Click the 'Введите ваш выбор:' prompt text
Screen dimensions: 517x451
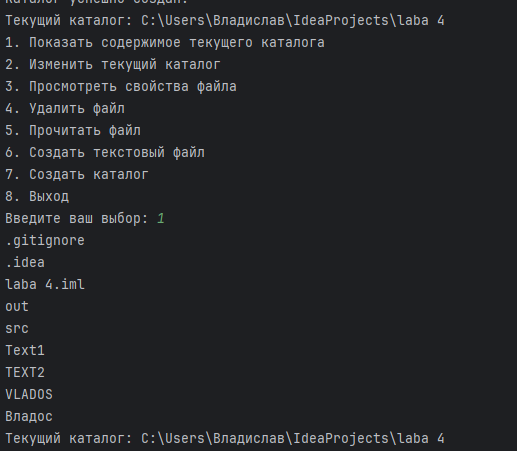coord(77,219)
